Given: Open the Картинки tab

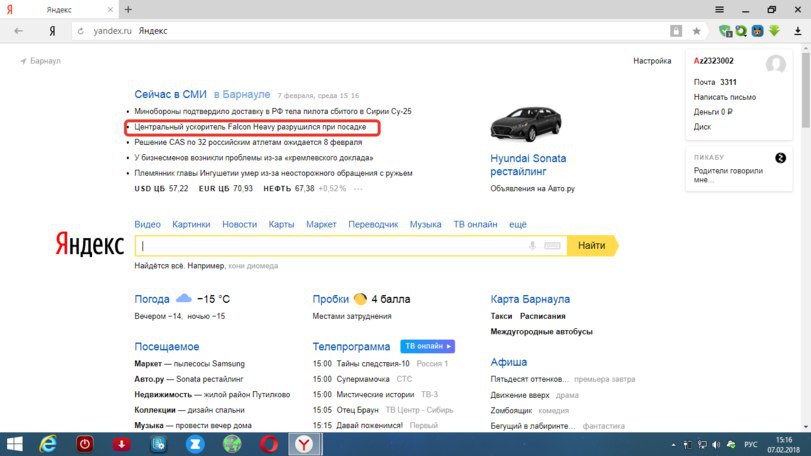Looking at the screenshot, I should pyautogui.click(x=191, y=224).
